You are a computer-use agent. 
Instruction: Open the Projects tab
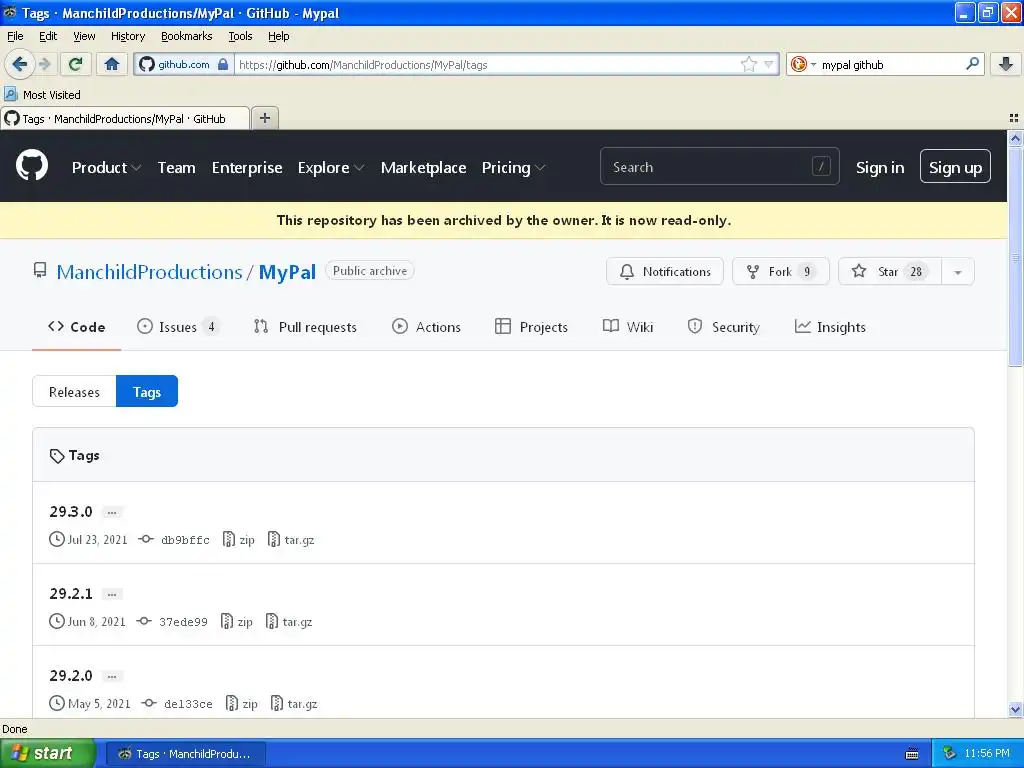click(531, 327)
